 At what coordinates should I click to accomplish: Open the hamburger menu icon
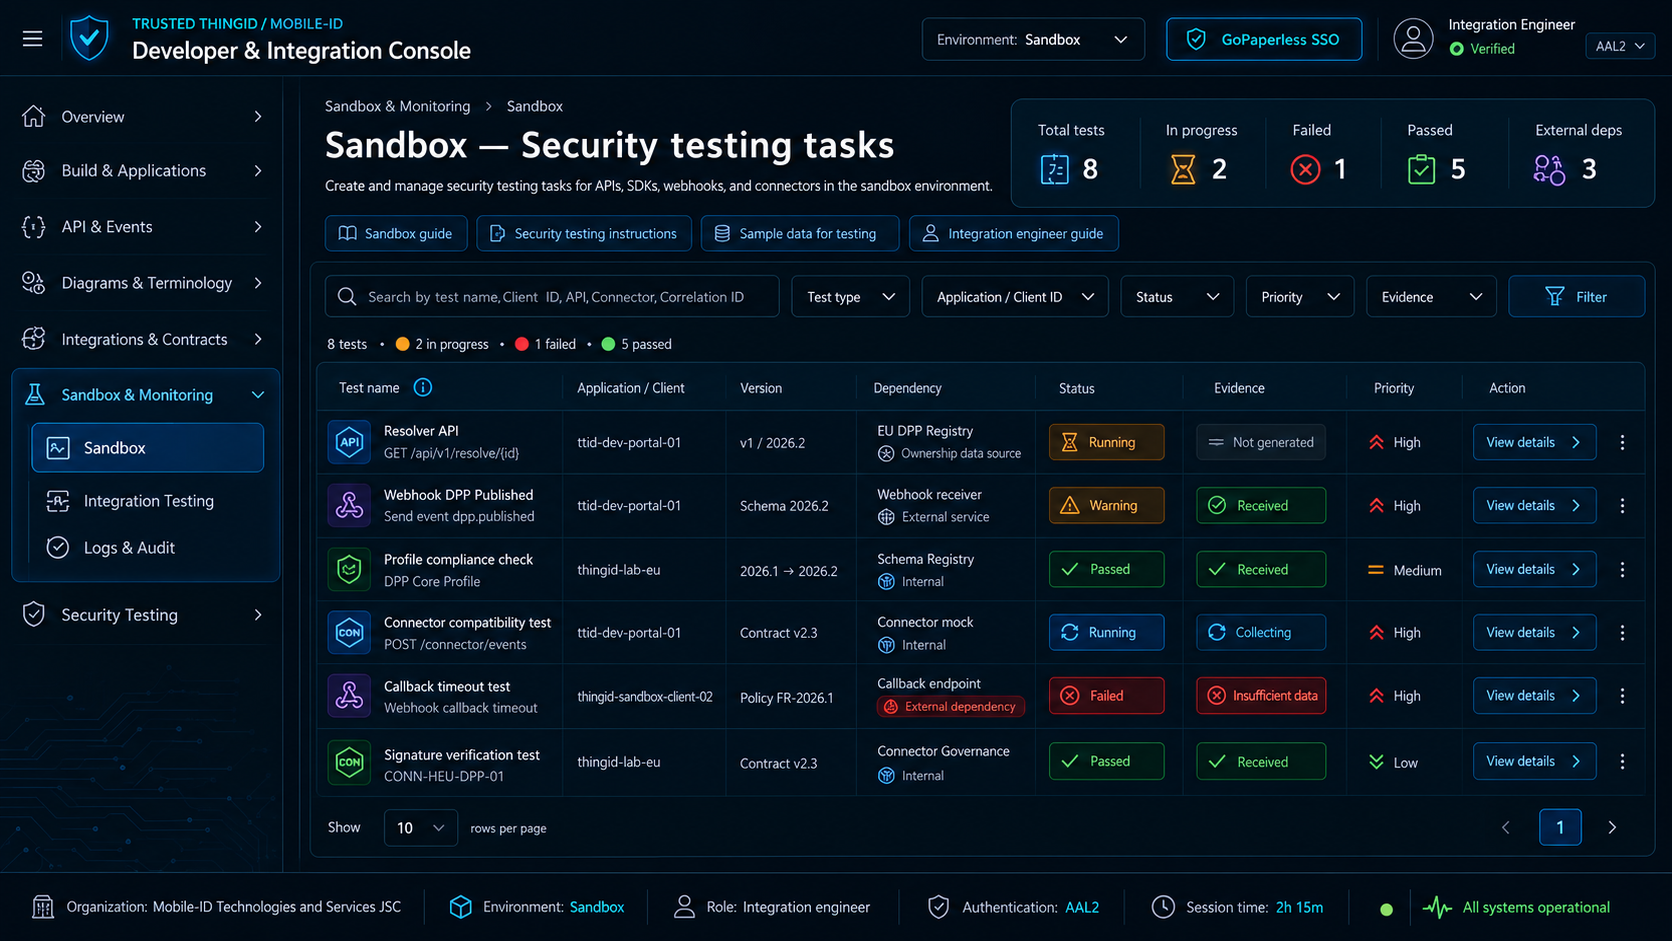pyautogui.click(x=33, y=39)
